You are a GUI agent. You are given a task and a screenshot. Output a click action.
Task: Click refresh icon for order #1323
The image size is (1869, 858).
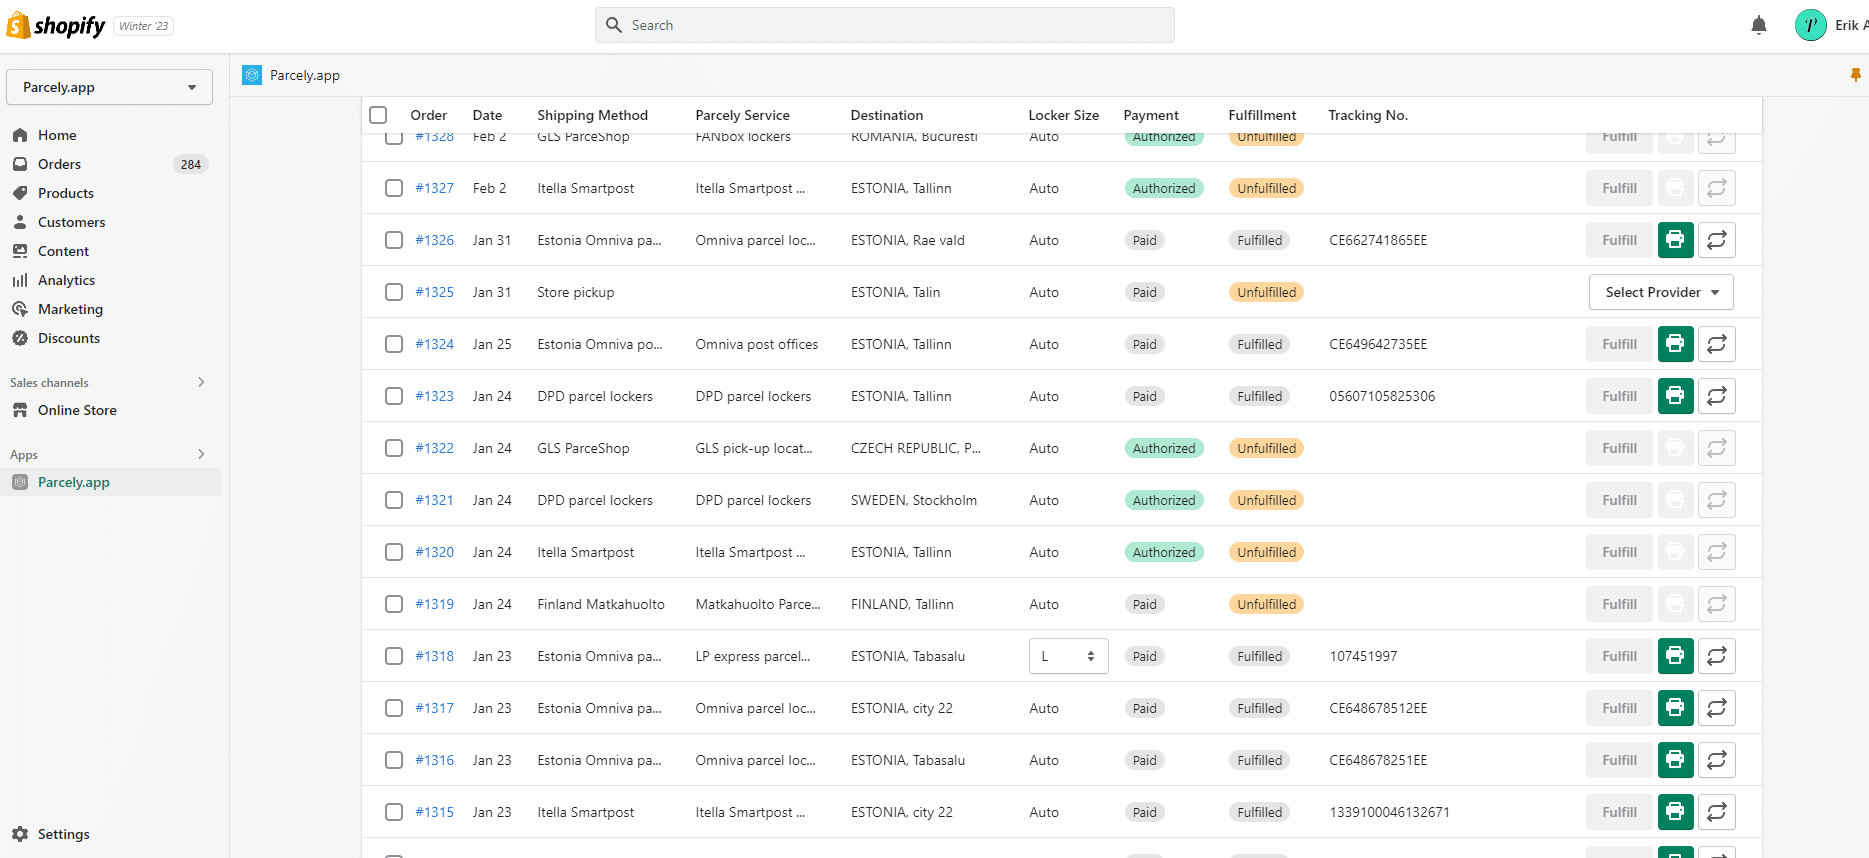(1717, 396)
